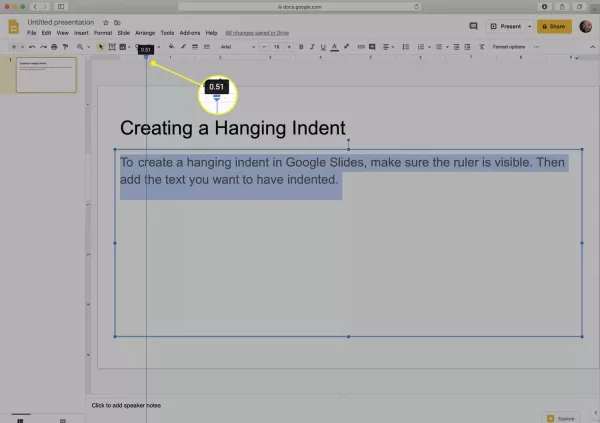Click the Border weight icon
The height and width of the screenshot is (423, 600).
click(x=195, y=47)
